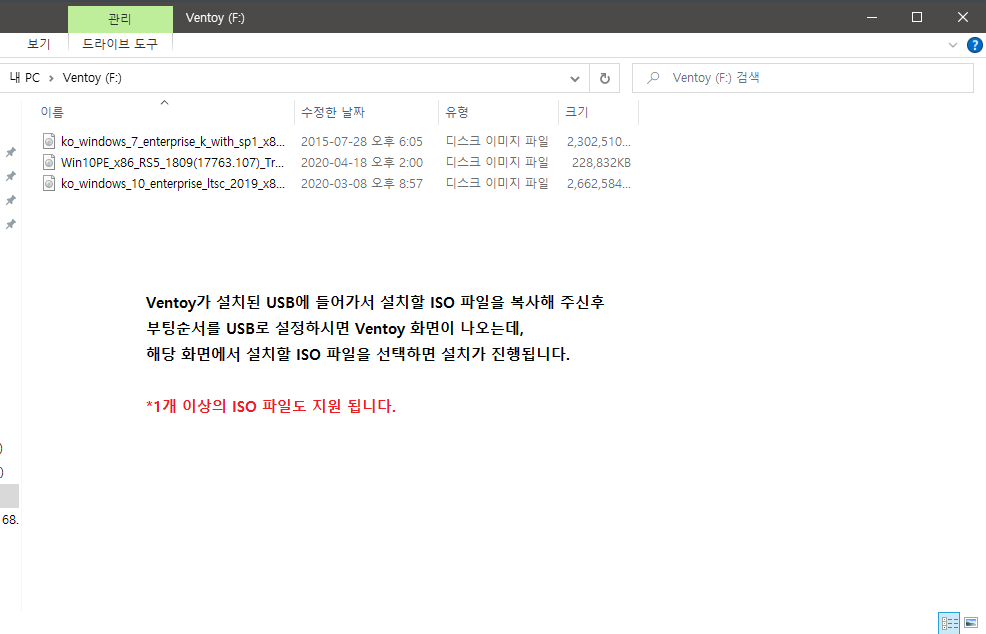Minimize the Ventoy (F:) window
The image size is (986, 634).
[872, 17]
